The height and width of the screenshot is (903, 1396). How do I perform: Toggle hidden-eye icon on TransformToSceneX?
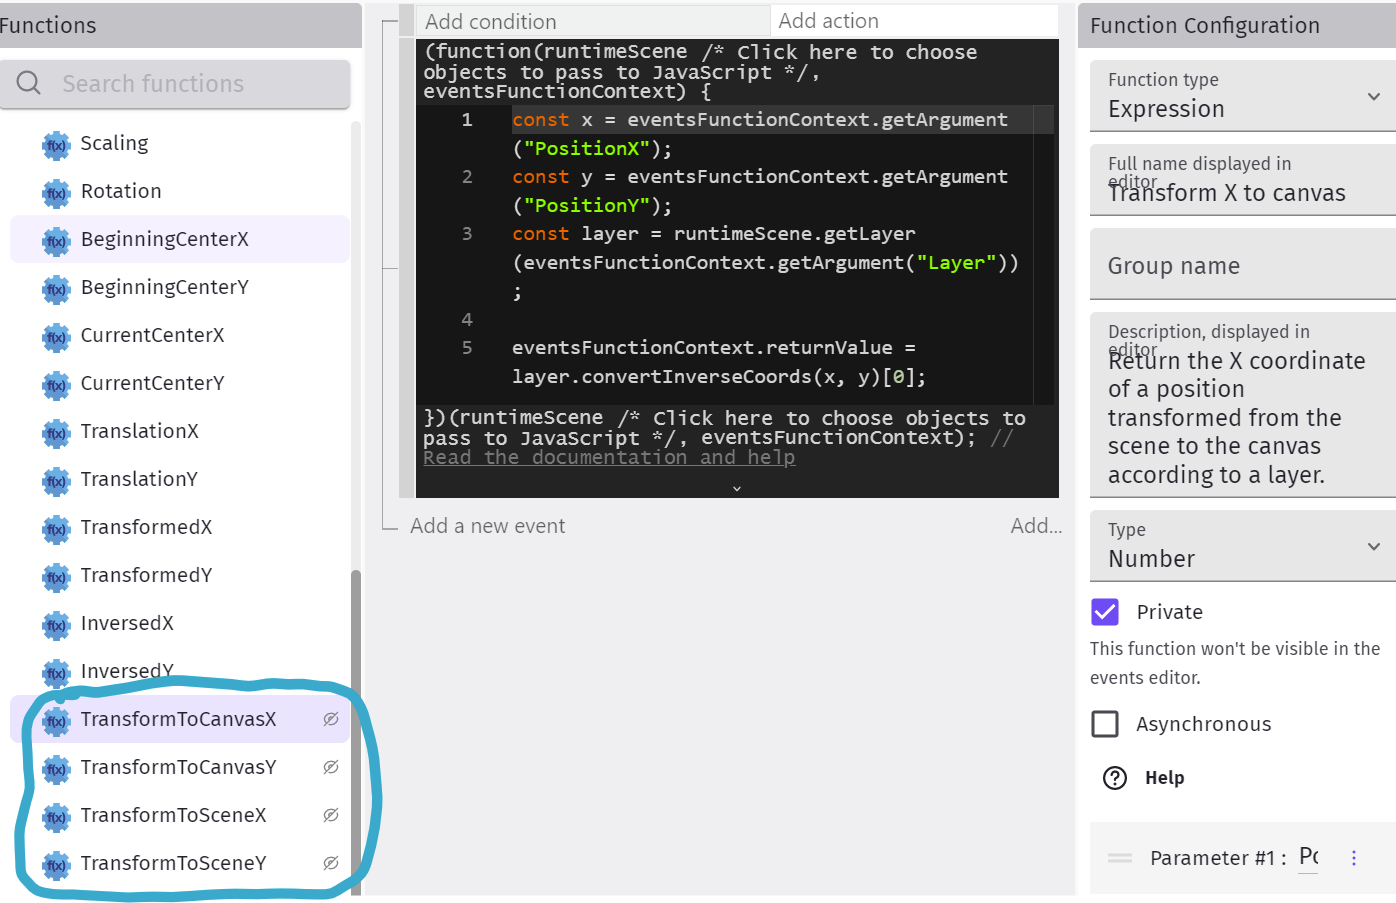tap(331, 815)
